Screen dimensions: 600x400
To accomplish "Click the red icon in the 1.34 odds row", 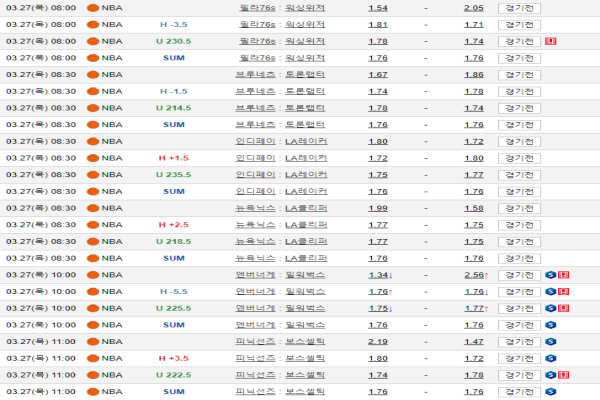I will 563,275.
